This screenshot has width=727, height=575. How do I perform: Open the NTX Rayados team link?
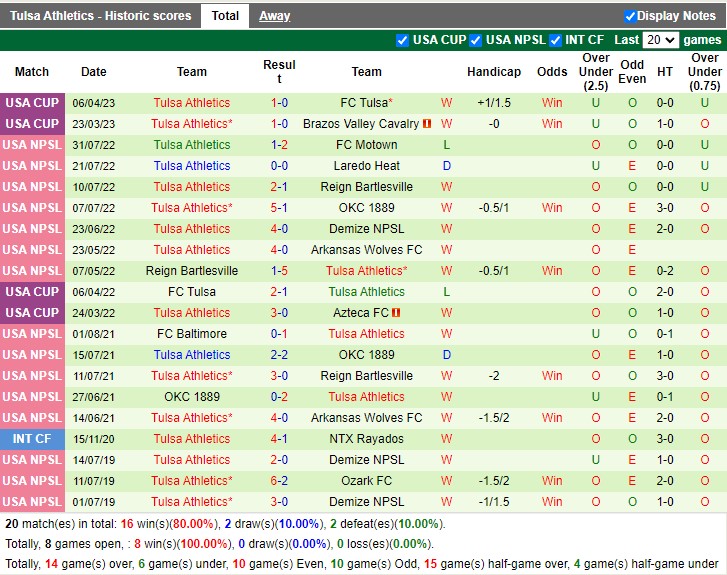tap(366, 439)
